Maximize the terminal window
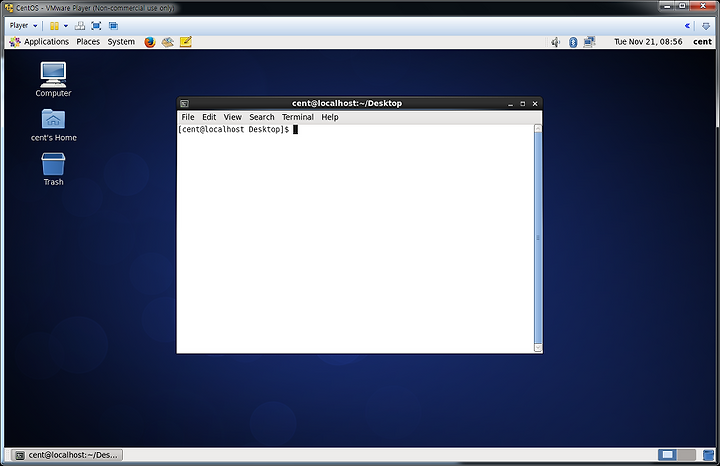The height and width of the screenshot is (466, 720). pyautogui.click(x=523, y=104)
